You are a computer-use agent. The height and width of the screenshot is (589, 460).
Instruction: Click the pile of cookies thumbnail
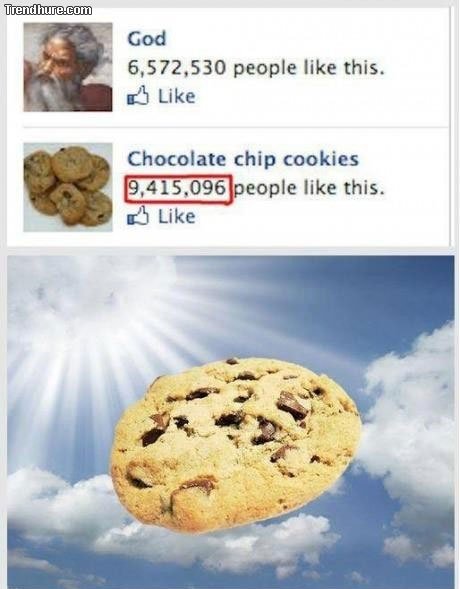tap(68, 187)
